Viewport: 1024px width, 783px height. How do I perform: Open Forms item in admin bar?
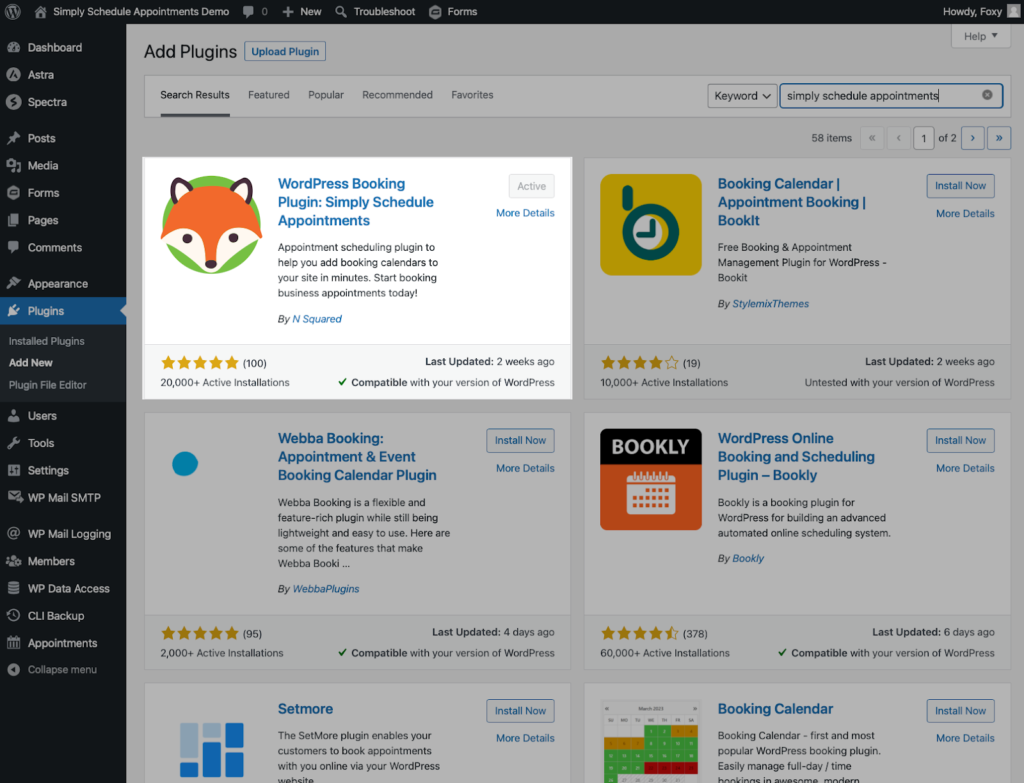click(453, 12)
